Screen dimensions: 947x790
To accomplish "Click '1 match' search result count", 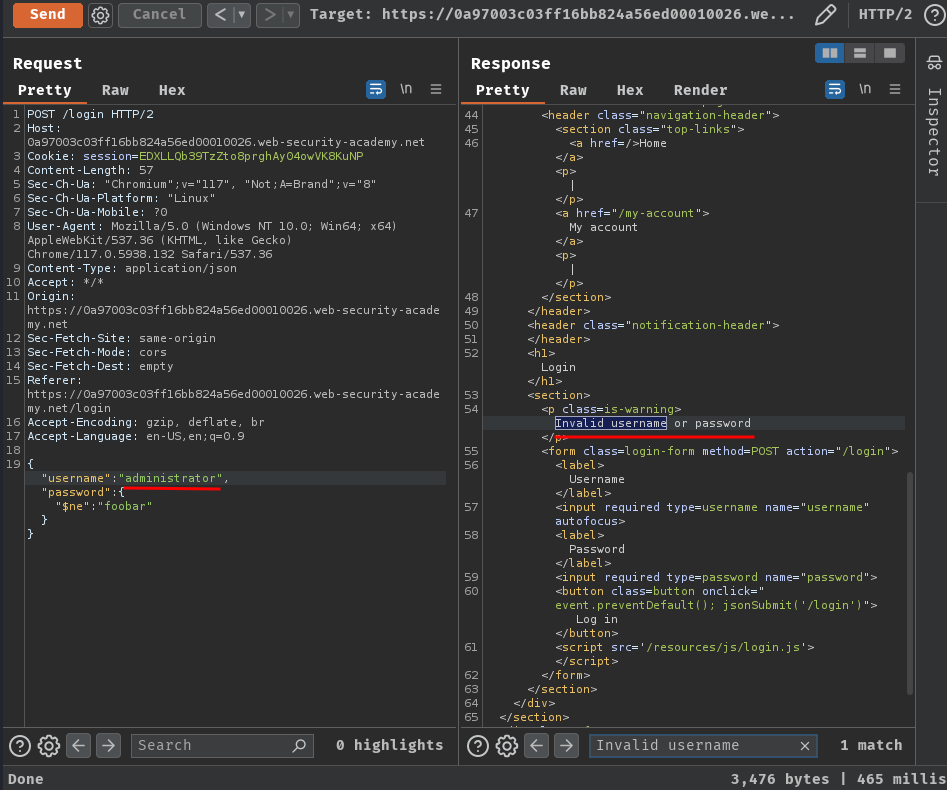I will click(871, 745).
